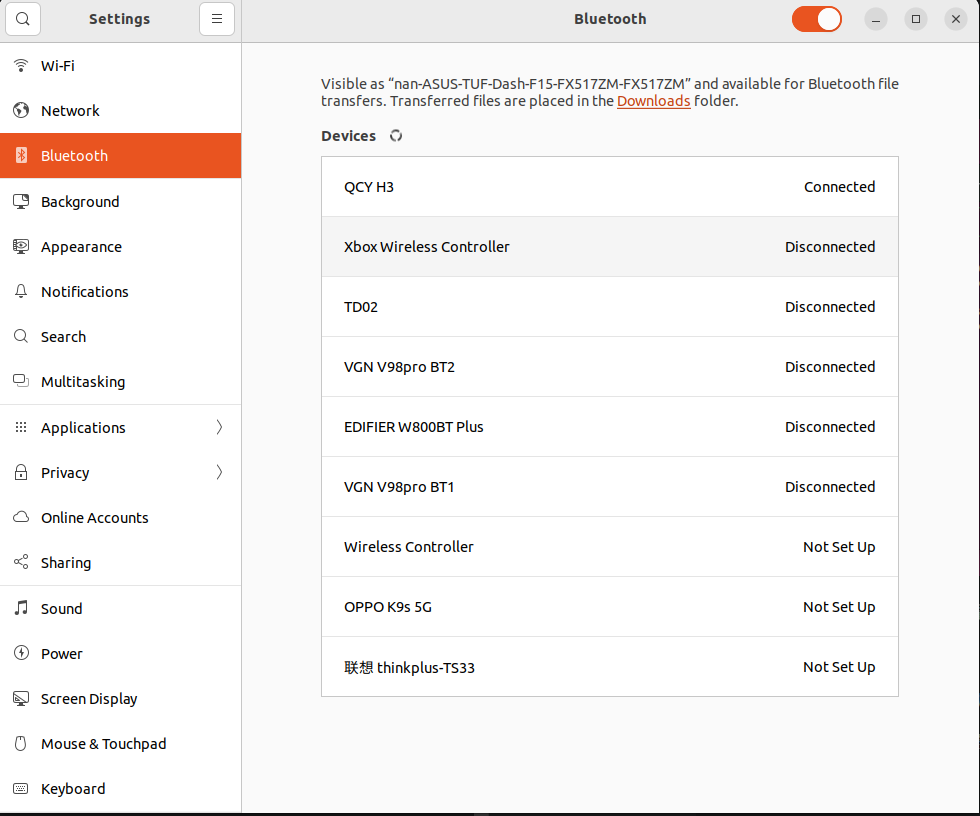Viewport: 980px width, 816px height.
Task: Open EDIFIER W800BT Plus device
Action: click(610, 427)
